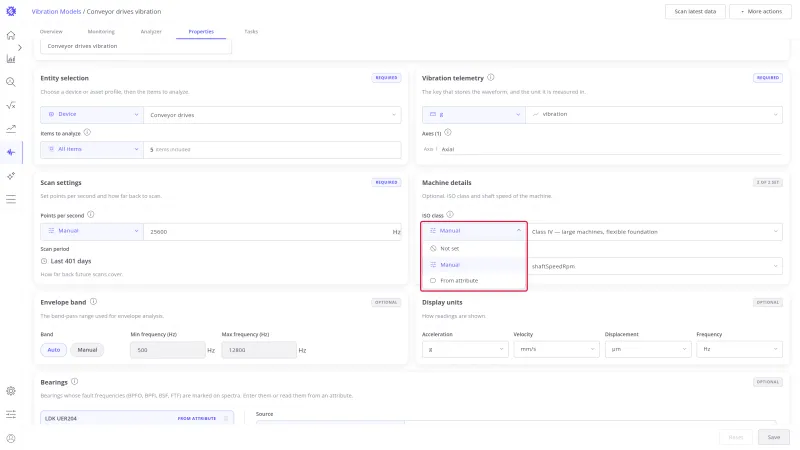Open the square-root formula sidebar icon
800x450 pixels.
point(11,106)
